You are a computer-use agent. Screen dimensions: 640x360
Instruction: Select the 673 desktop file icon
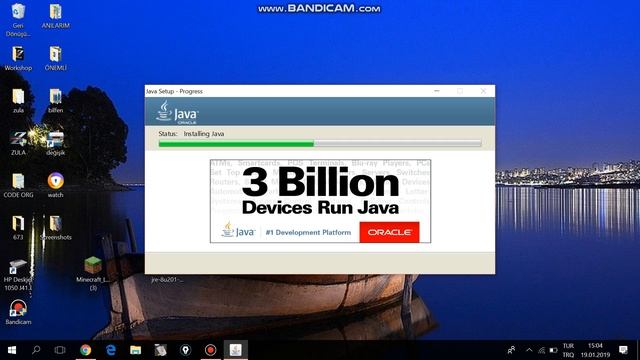(x=18, y=228)
